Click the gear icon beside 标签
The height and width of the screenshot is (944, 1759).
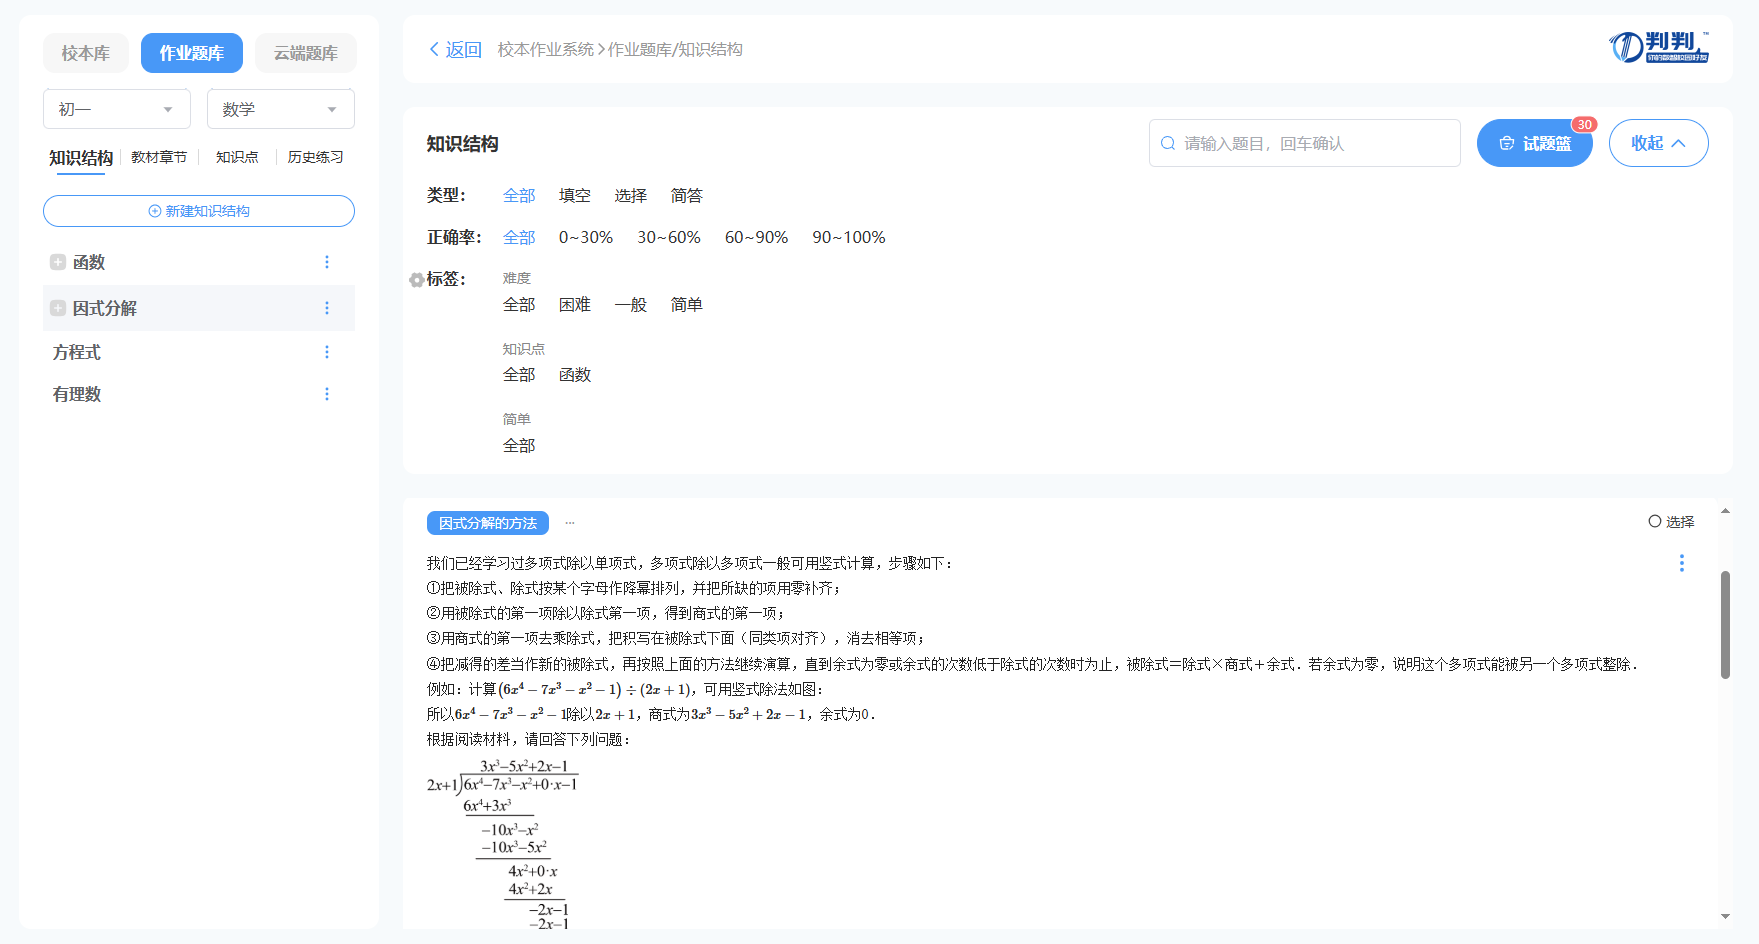[x=416, y=280]
